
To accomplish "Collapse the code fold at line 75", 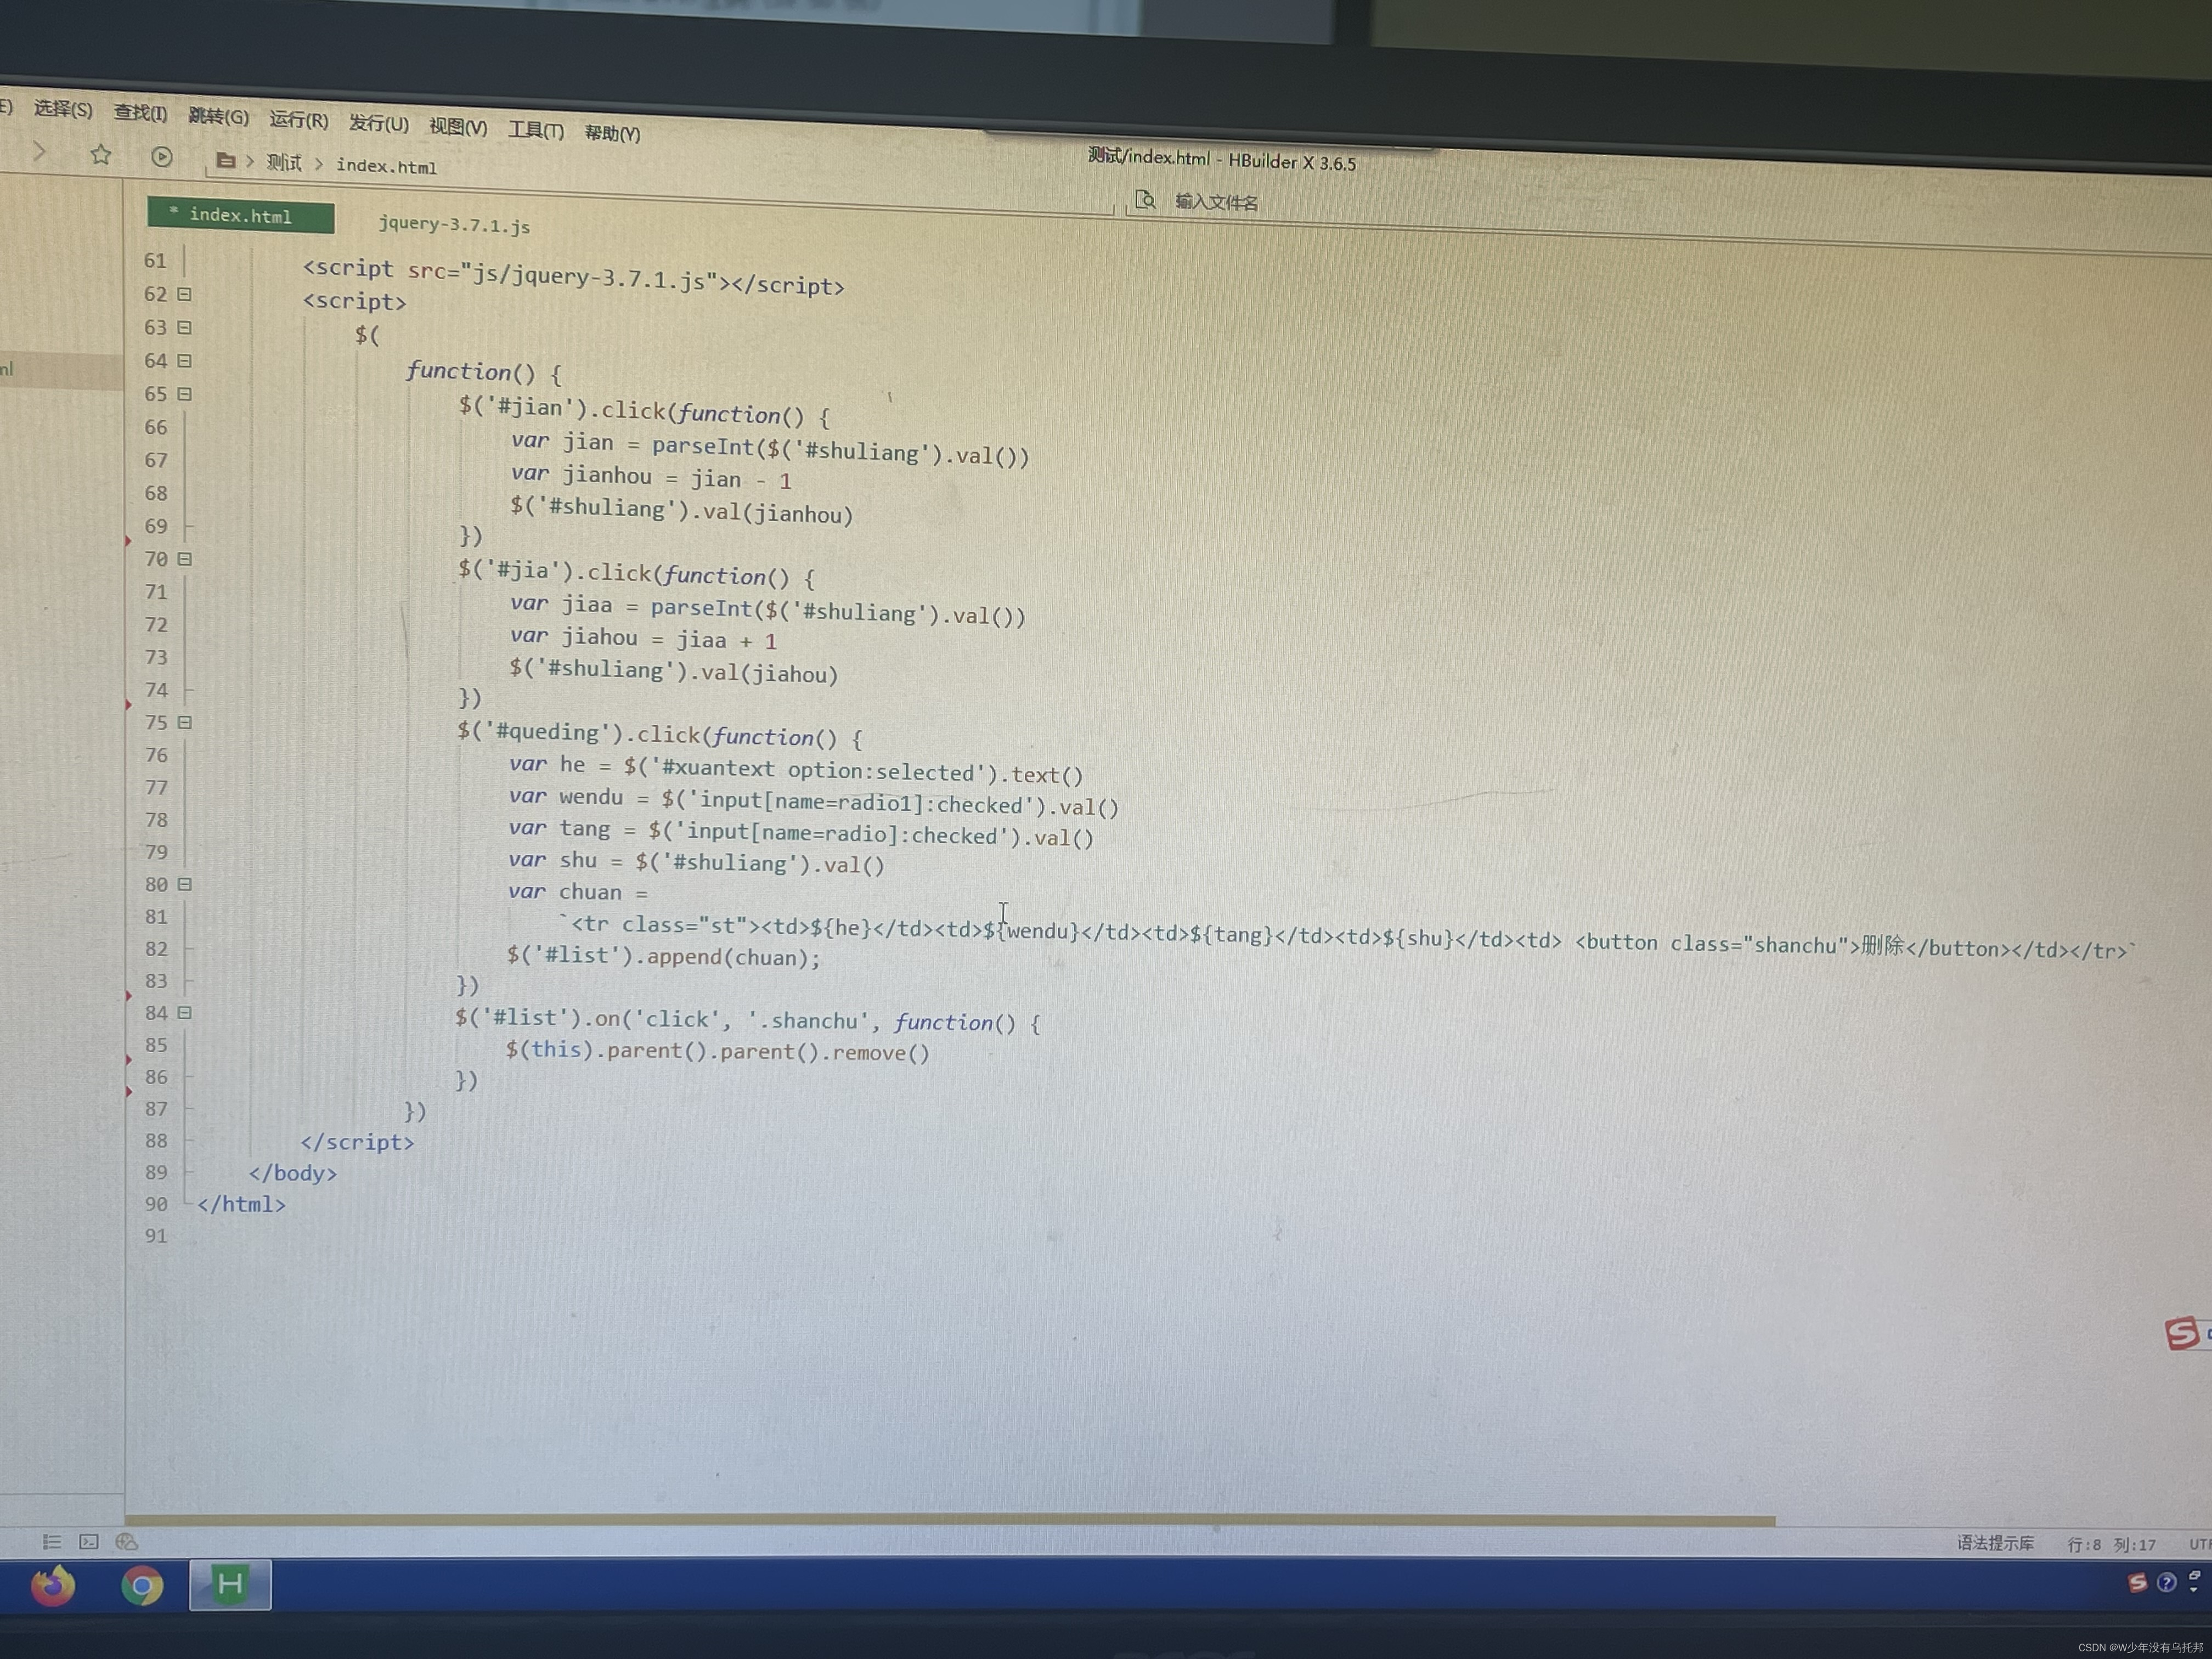I will point(185,722).
